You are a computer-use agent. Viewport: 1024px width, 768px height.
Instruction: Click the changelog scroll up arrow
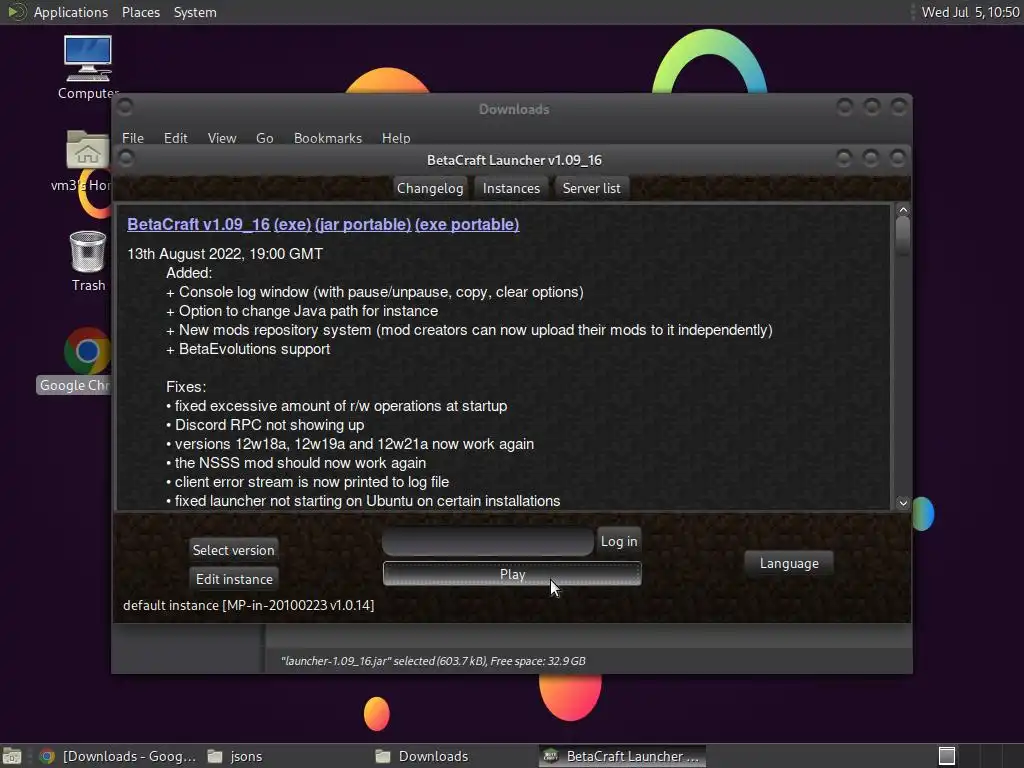[x=903, y=210]
